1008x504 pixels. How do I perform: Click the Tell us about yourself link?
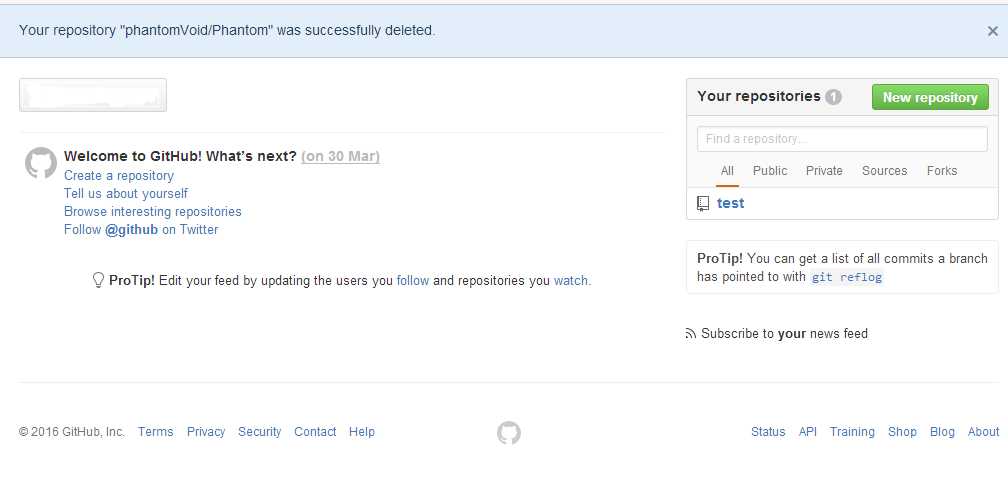(x=126, y=194)
